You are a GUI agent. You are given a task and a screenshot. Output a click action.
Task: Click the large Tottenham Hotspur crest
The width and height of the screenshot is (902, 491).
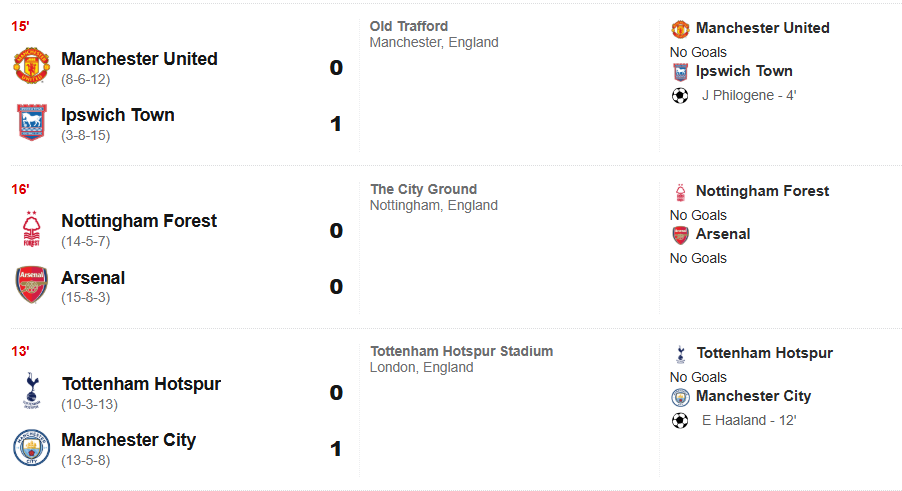[x=31, y=391]
